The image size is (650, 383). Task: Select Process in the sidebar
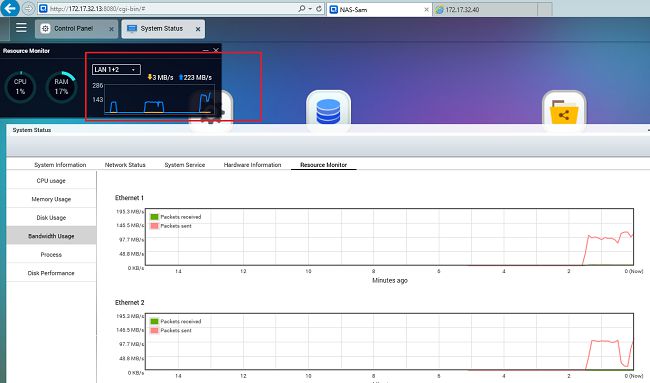(x=51, y=255)
